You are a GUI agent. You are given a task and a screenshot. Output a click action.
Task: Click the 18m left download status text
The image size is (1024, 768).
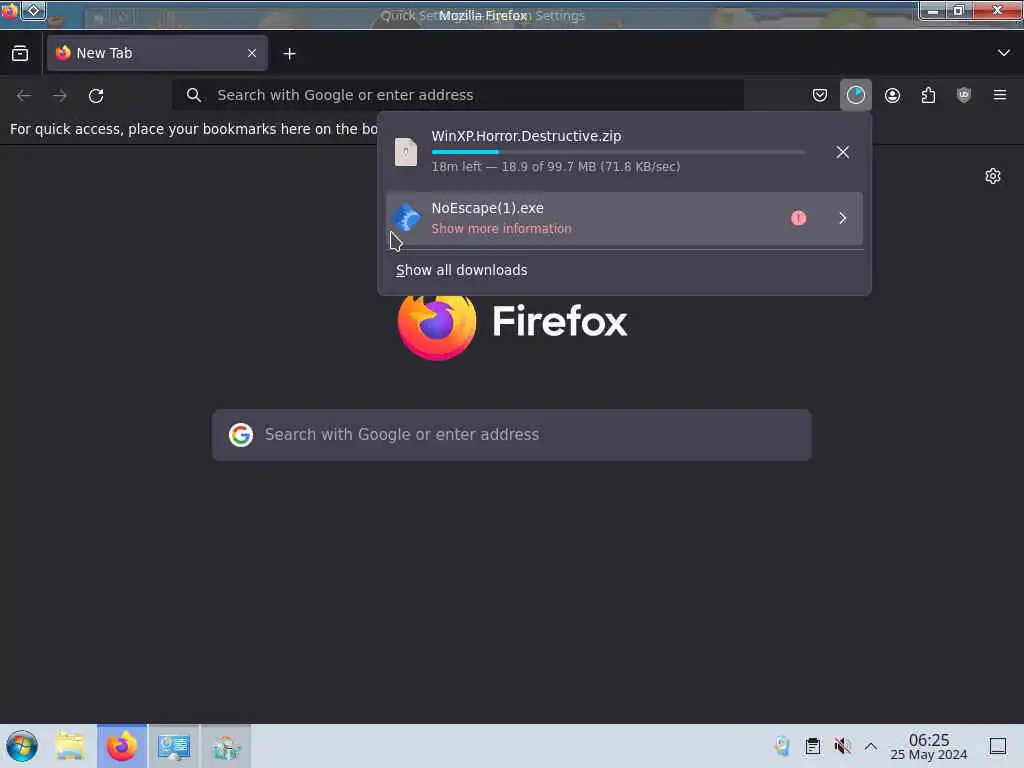(556, 167)
